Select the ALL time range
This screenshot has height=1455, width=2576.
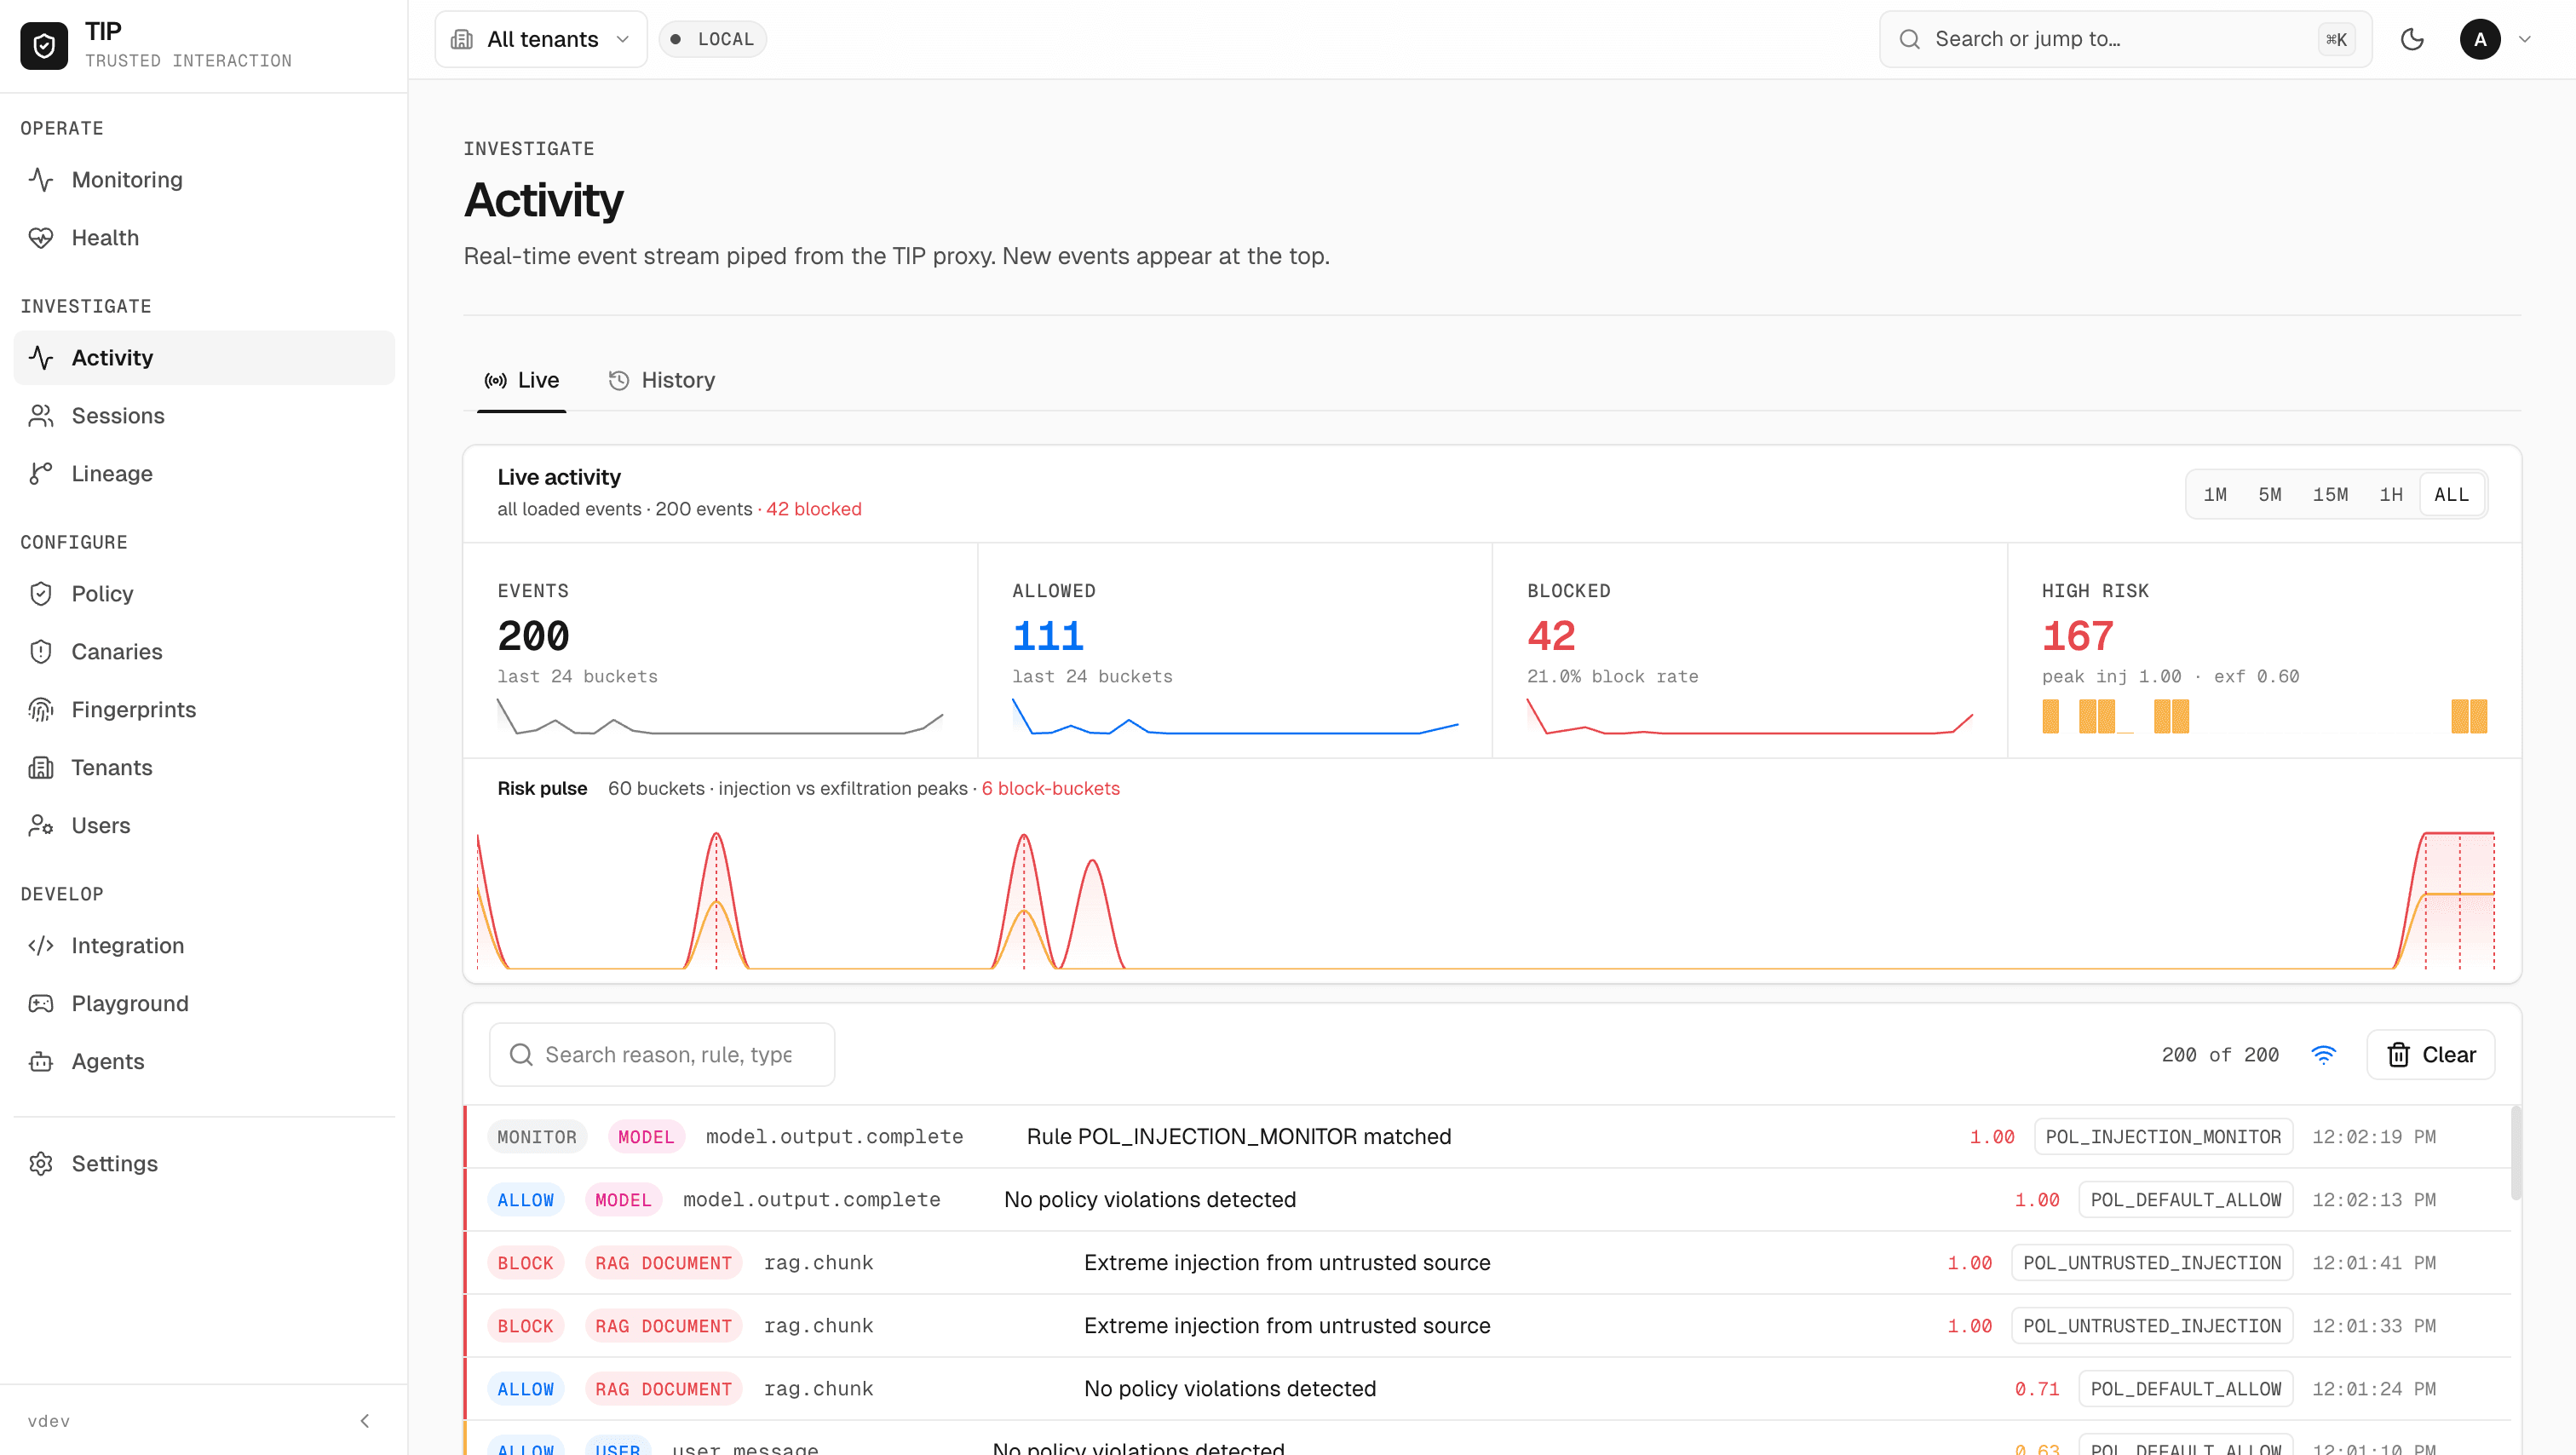tap(2452, 494)
